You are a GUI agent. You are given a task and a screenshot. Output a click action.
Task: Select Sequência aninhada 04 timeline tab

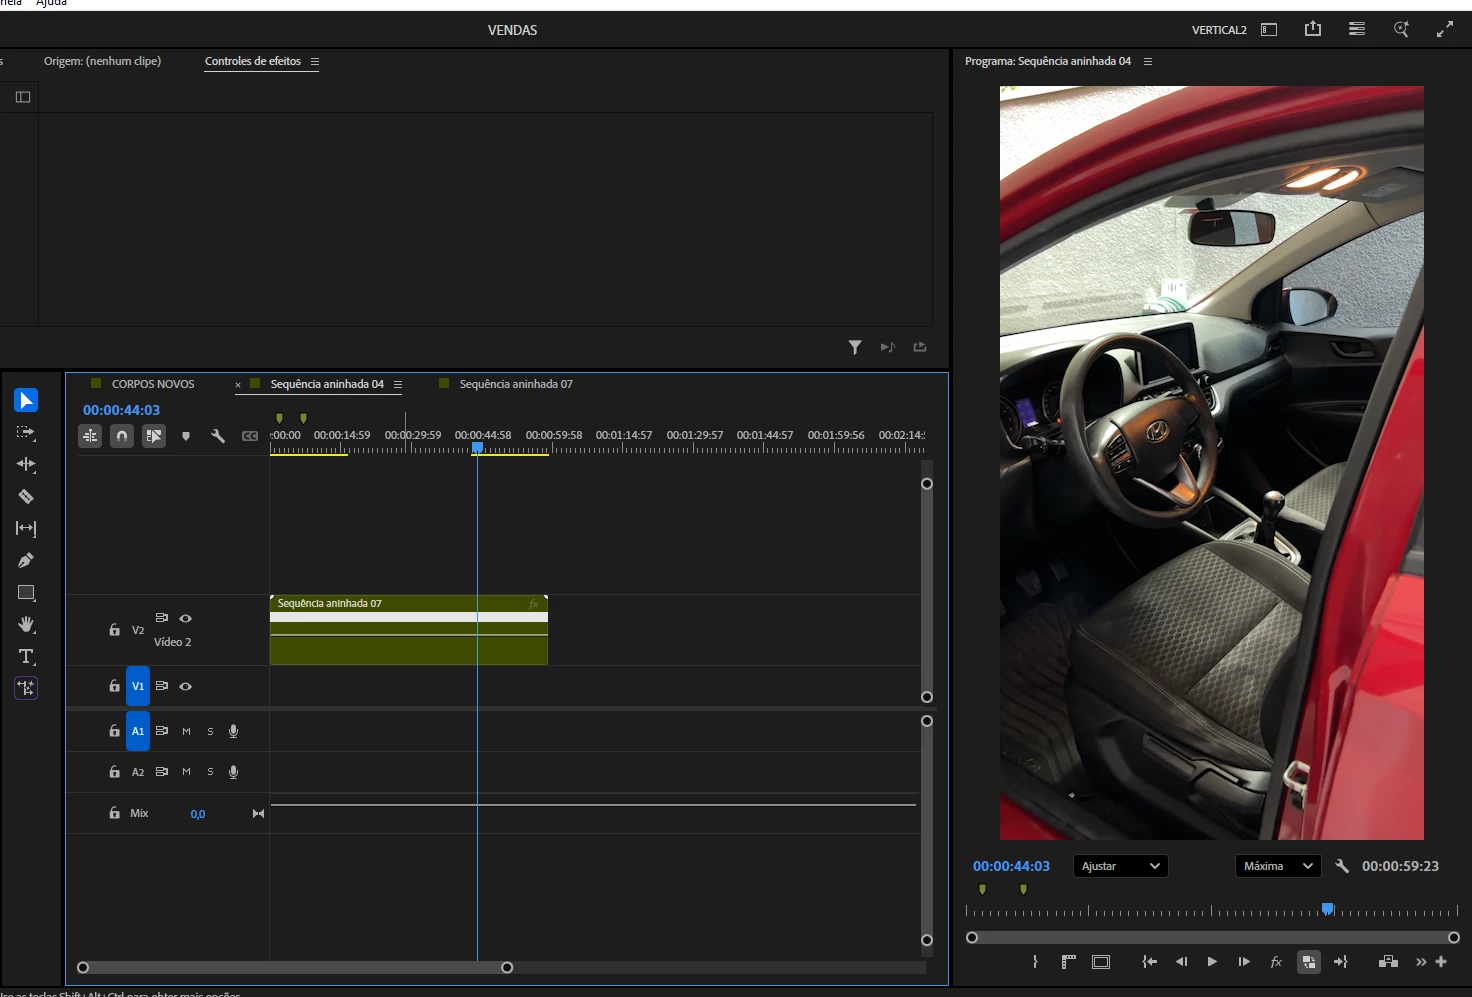click(x=327, y=384)
